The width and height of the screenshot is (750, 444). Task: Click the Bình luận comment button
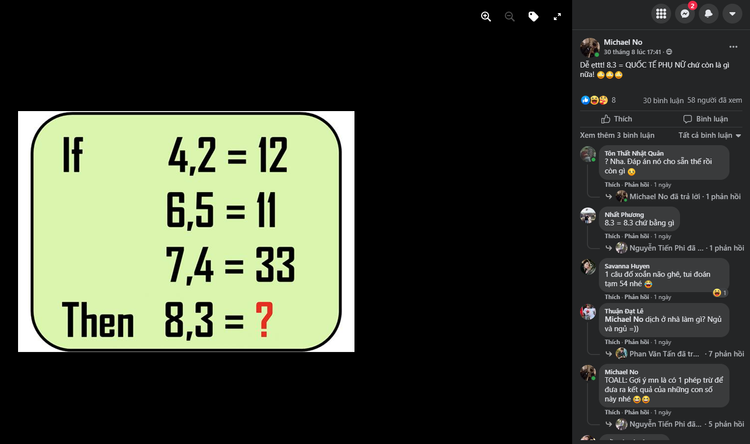point(705,118)
